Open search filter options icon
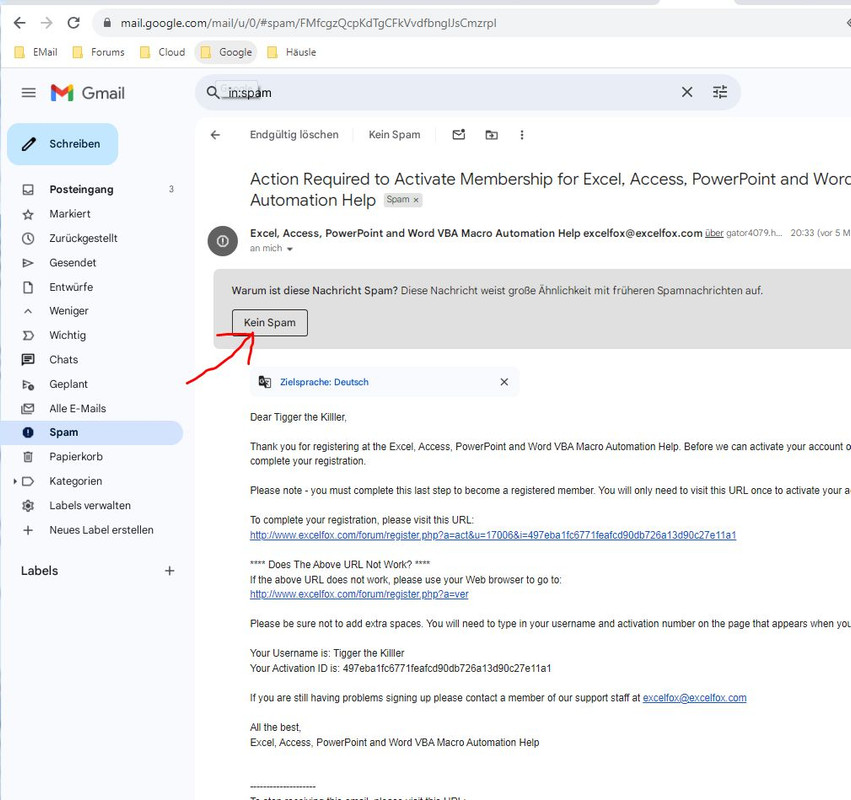 coord(720,92)
